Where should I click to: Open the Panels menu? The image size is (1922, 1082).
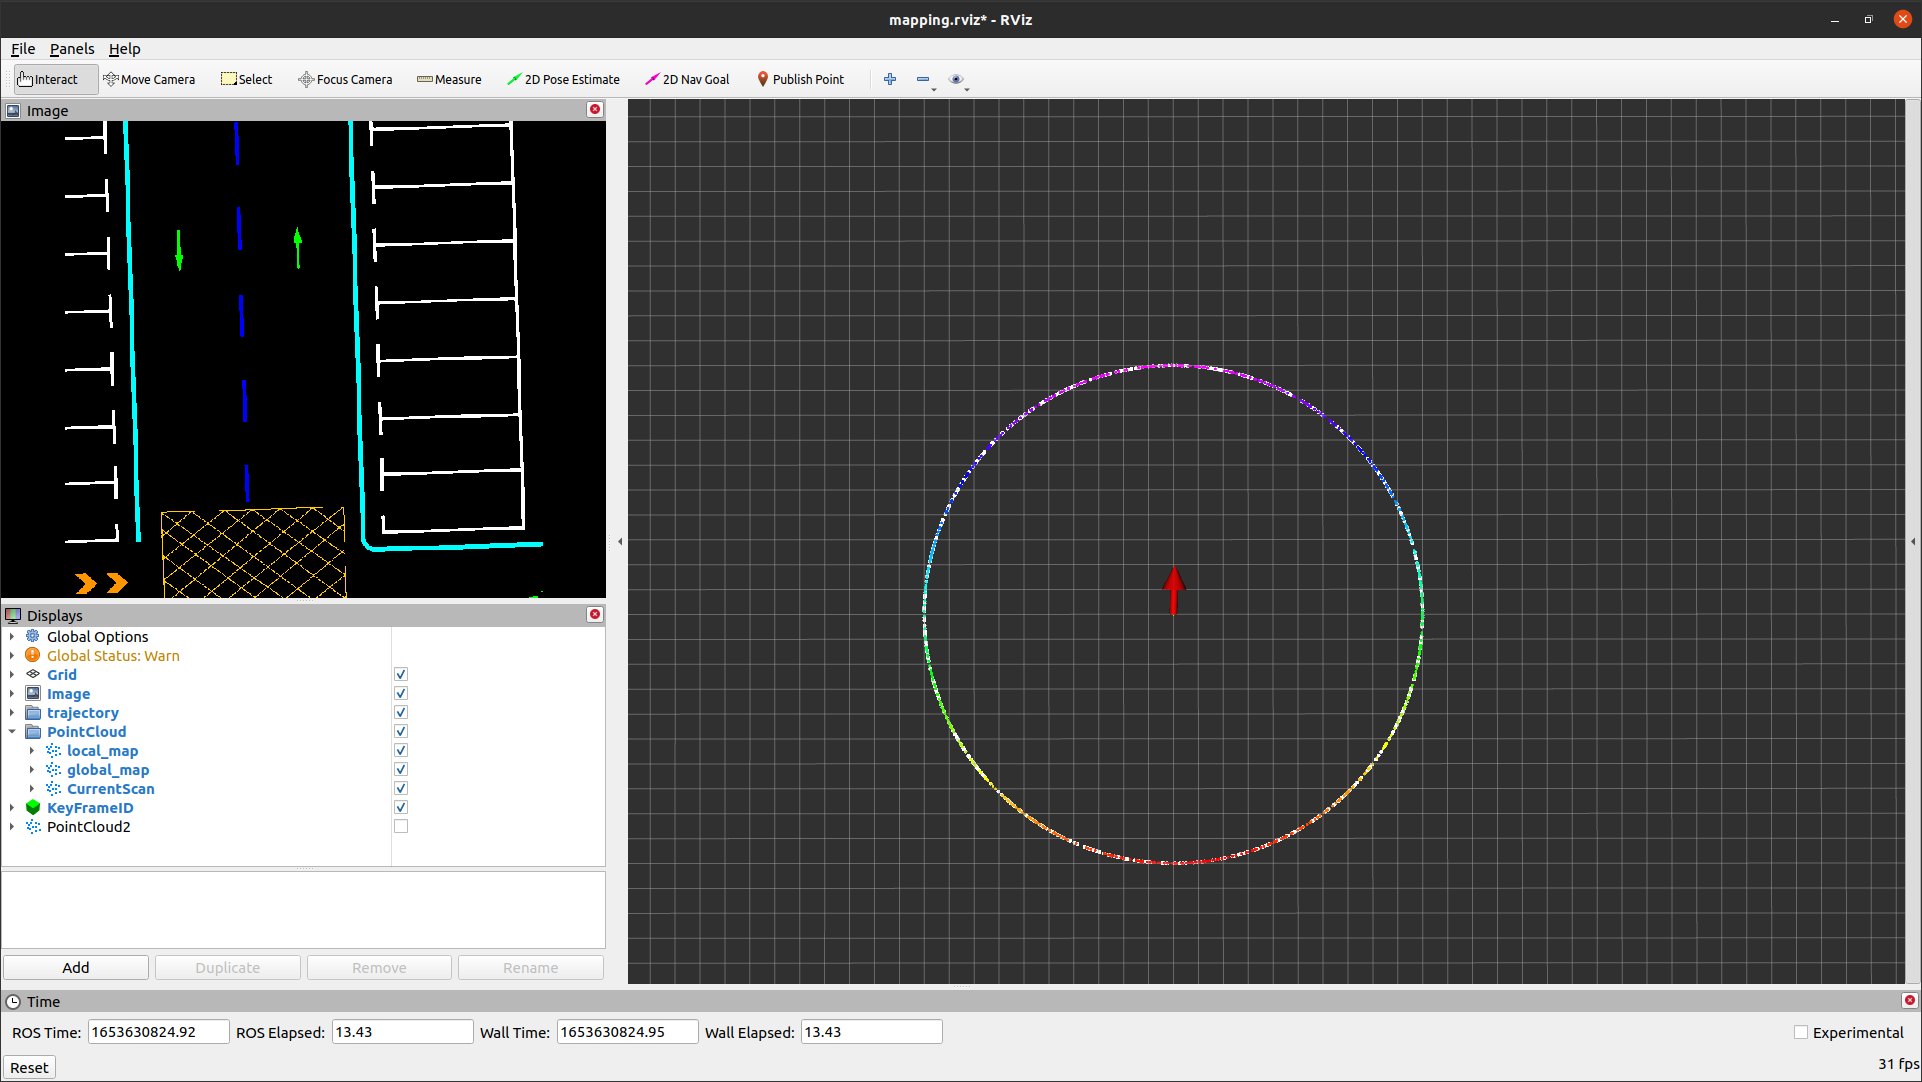click(x=70, y=48)
